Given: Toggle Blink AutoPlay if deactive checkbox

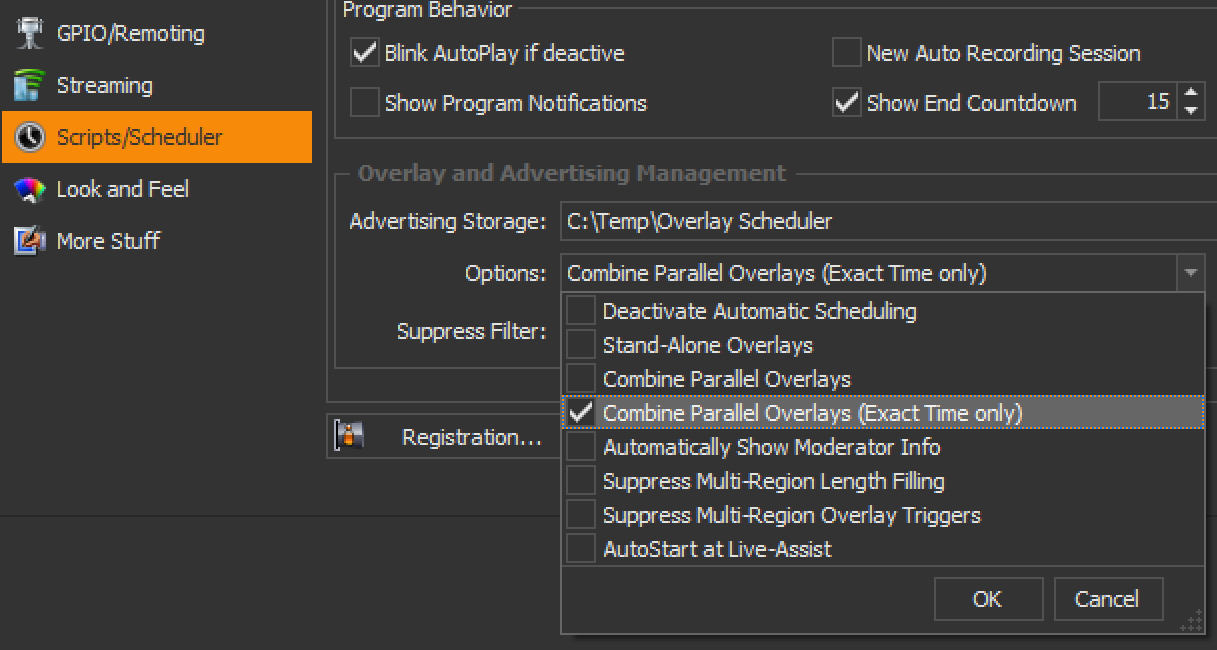Looking at the screenshot, I should pyautogui.click(x=365, y=52).
